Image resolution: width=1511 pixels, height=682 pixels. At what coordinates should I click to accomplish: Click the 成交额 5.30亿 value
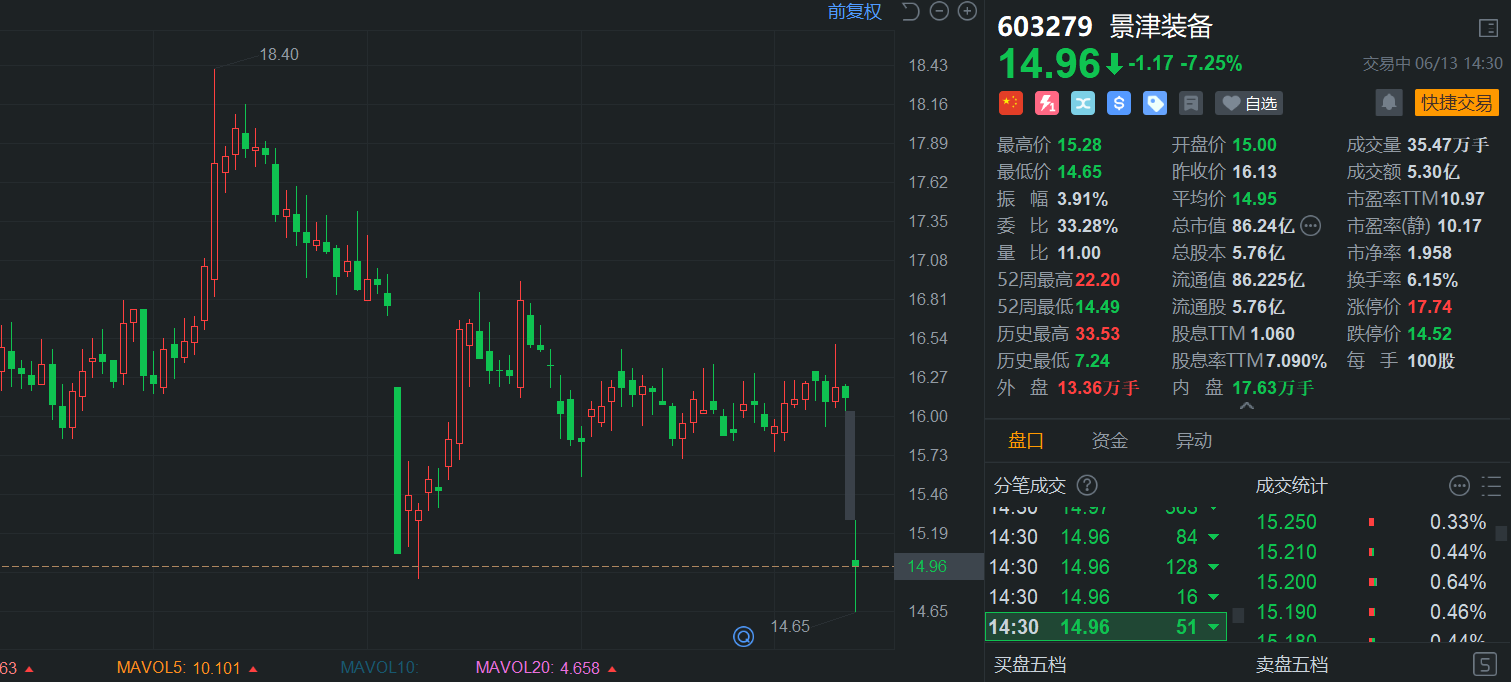(1436, 172)
